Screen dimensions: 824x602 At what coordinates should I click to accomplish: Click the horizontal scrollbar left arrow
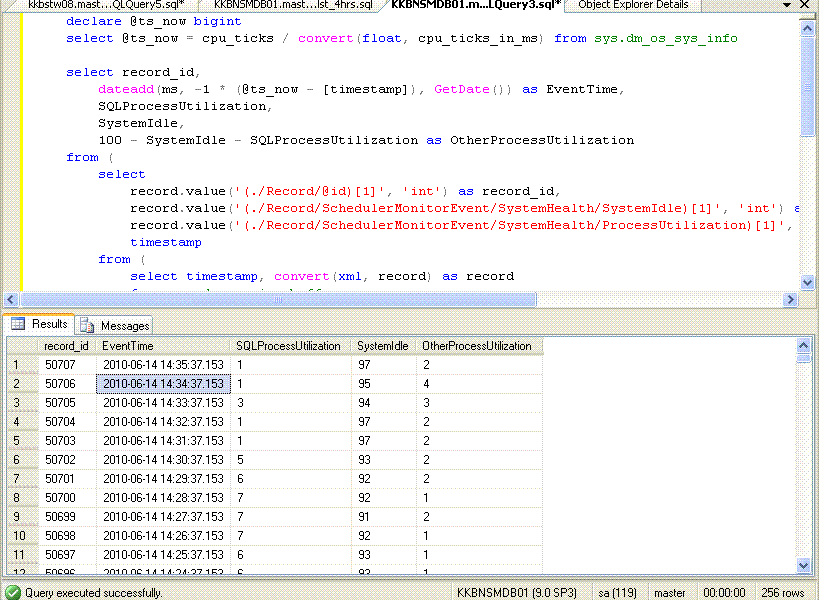(8, 299)
